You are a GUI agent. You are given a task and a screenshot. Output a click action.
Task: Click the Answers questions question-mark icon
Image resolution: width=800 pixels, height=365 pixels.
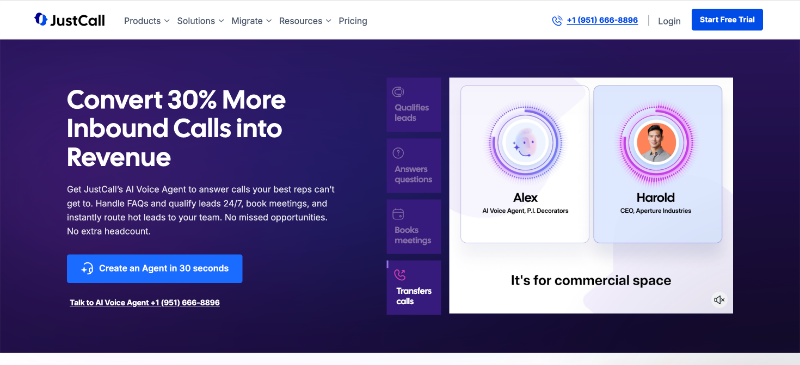click(398, 153)
